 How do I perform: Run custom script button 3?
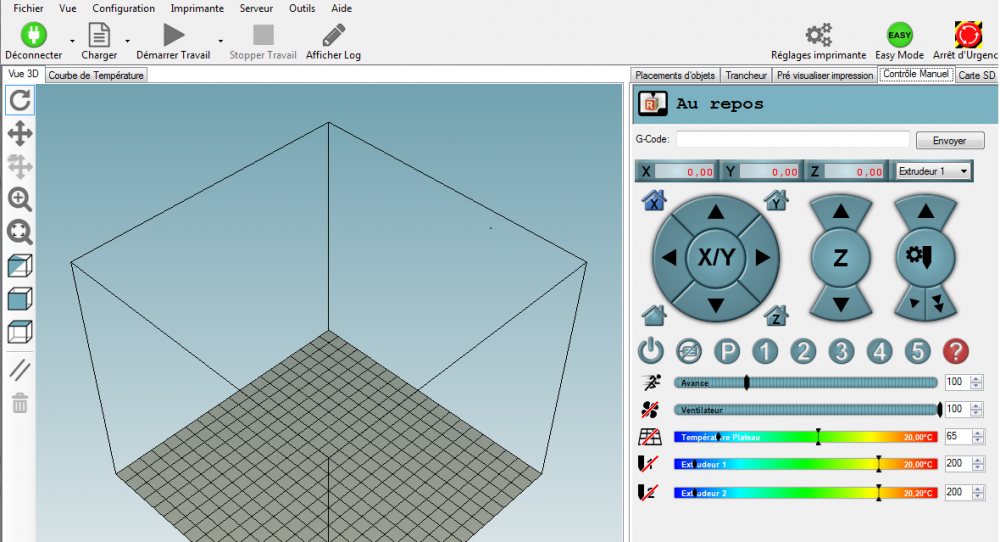(841, 351)
